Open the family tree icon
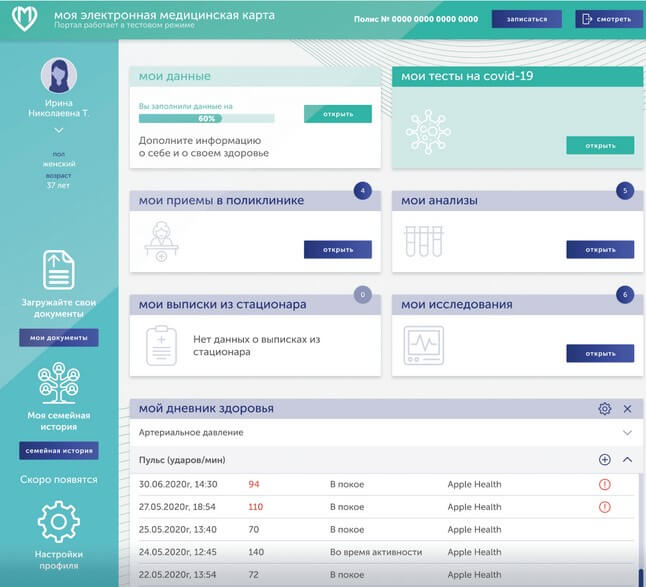 pyautogui.click(x=59, y=383)
